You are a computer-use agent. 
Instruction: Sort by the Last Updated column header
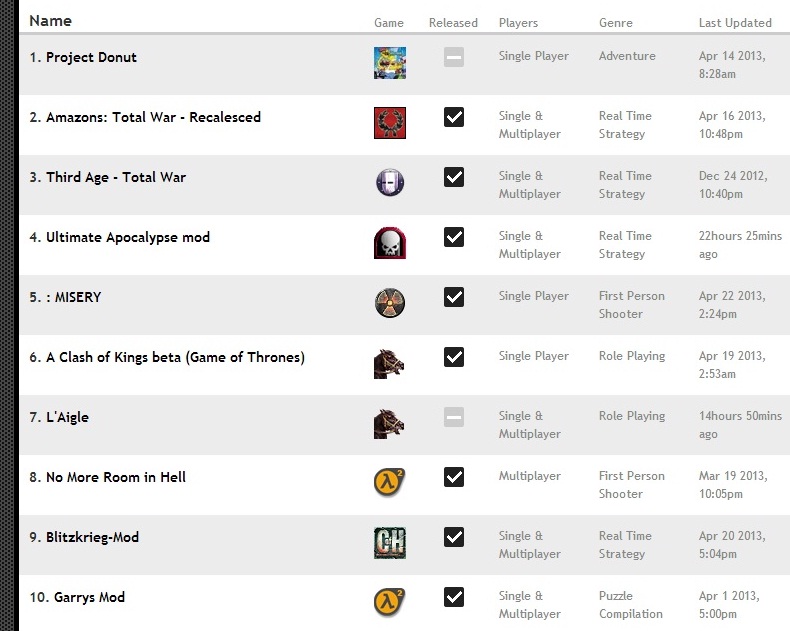click(x=735, y=23)
